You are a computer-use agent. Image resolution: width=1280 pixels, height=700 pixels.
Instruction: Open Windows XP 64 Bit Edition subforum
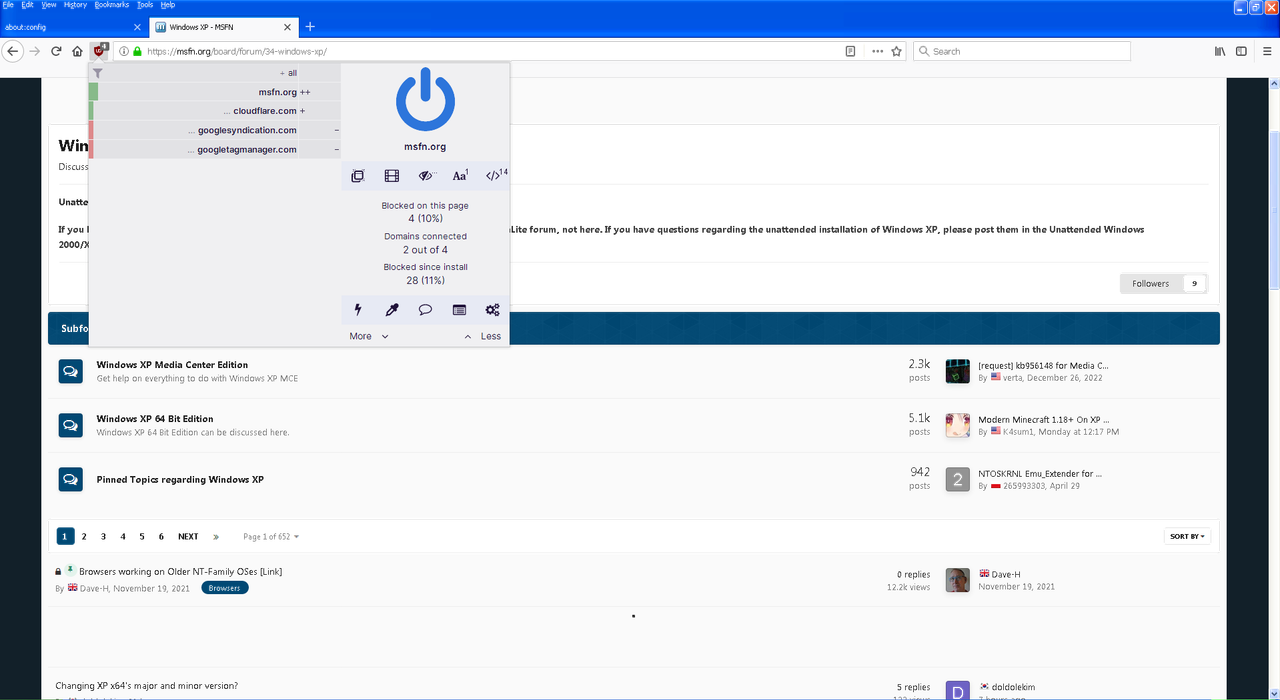pyautogui.click(x=155, y=419)
